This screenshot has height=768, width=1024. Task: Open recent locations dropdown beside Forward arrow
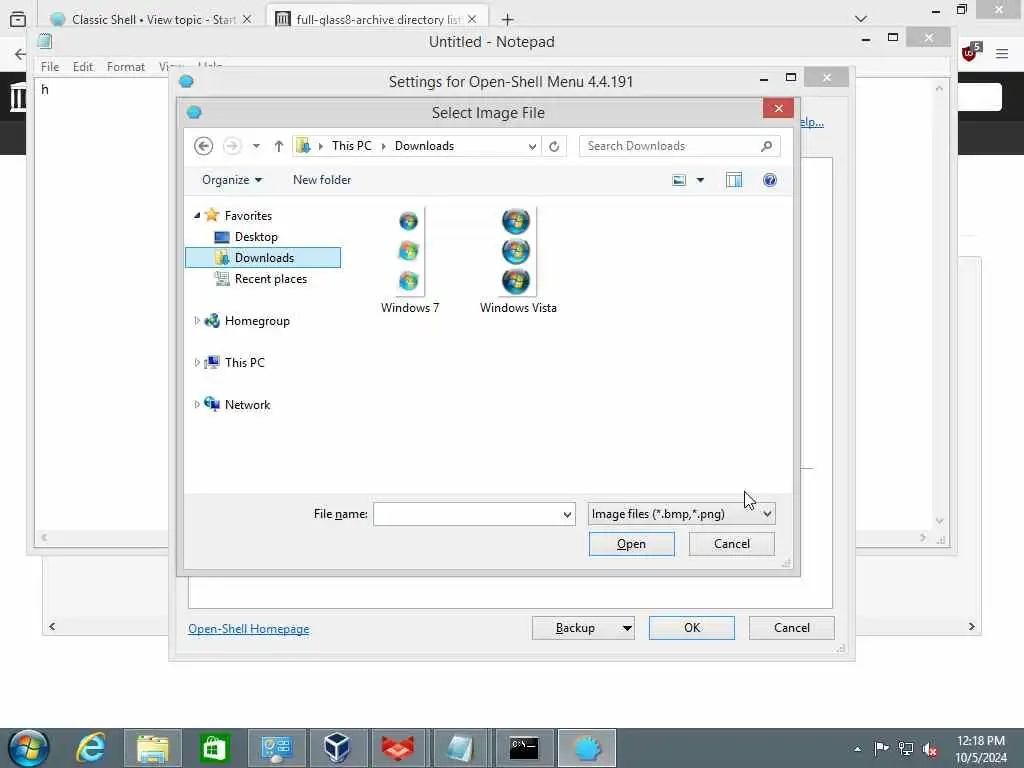257,146
